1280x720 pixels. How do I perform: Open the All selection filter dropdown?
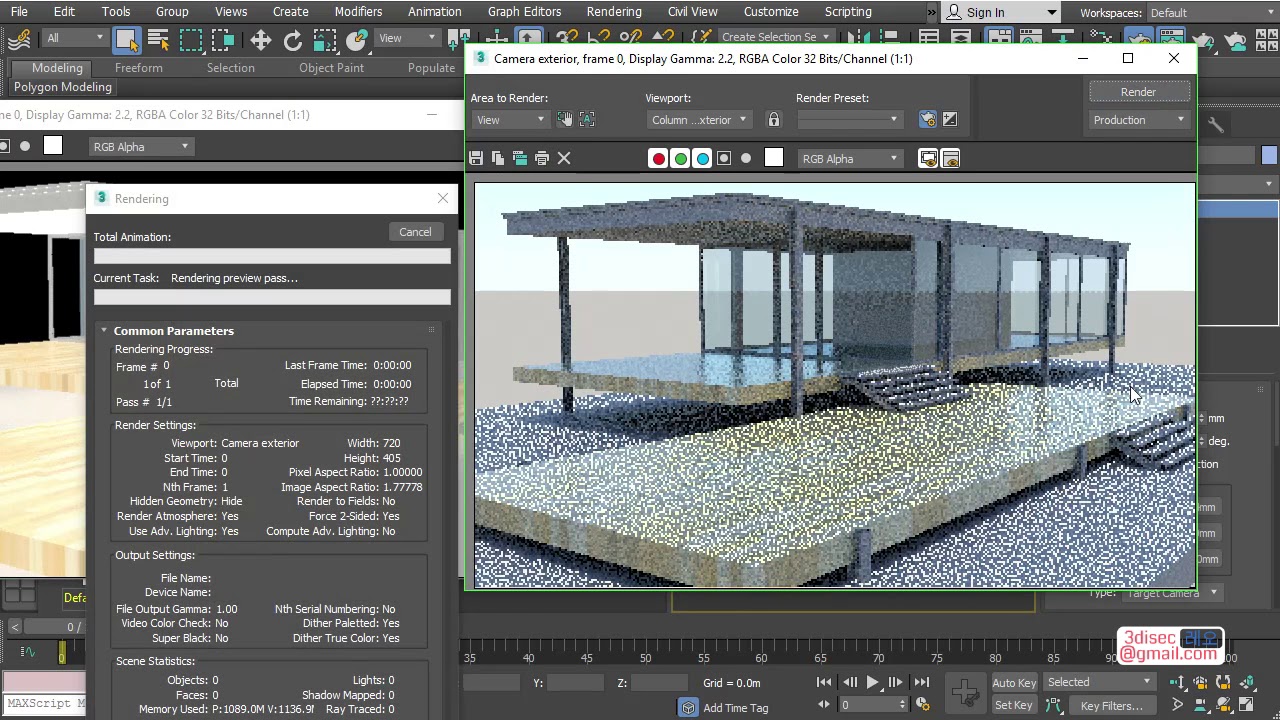coord(74,38)
